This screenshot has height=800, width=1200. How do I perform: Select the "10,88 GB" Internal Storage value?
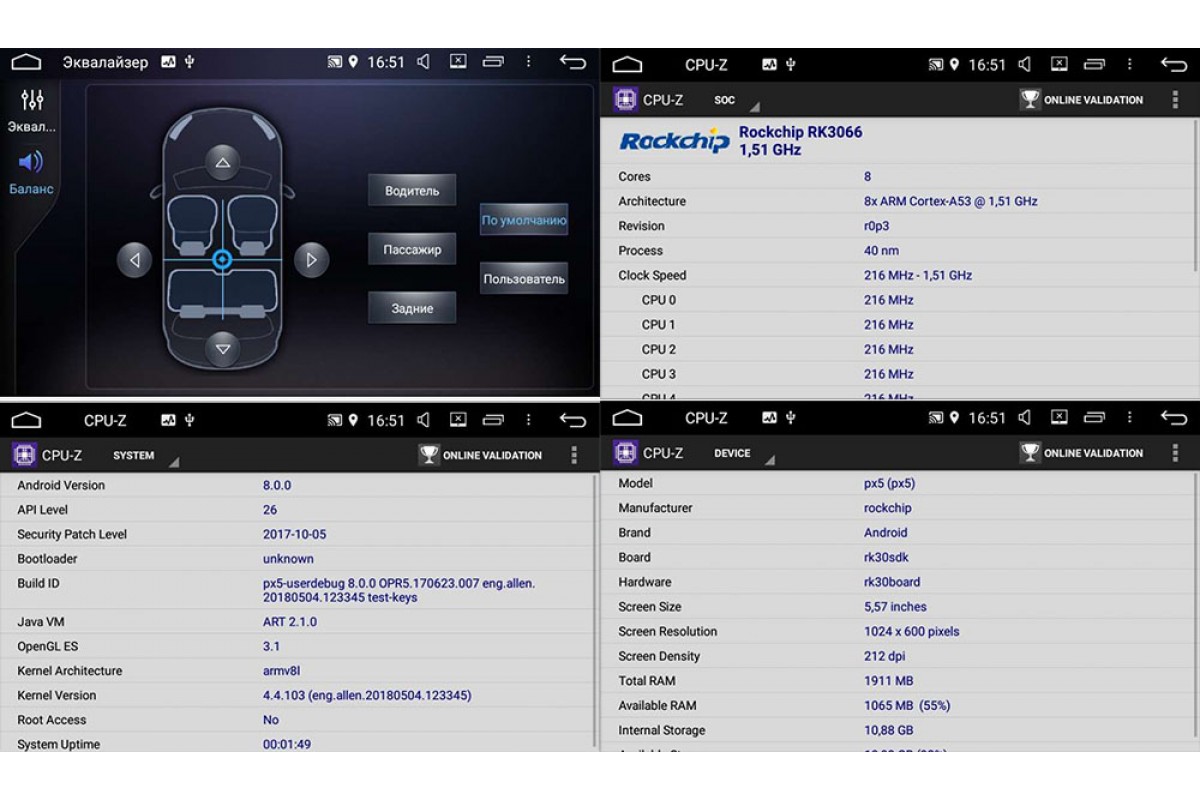coord(889,731)
